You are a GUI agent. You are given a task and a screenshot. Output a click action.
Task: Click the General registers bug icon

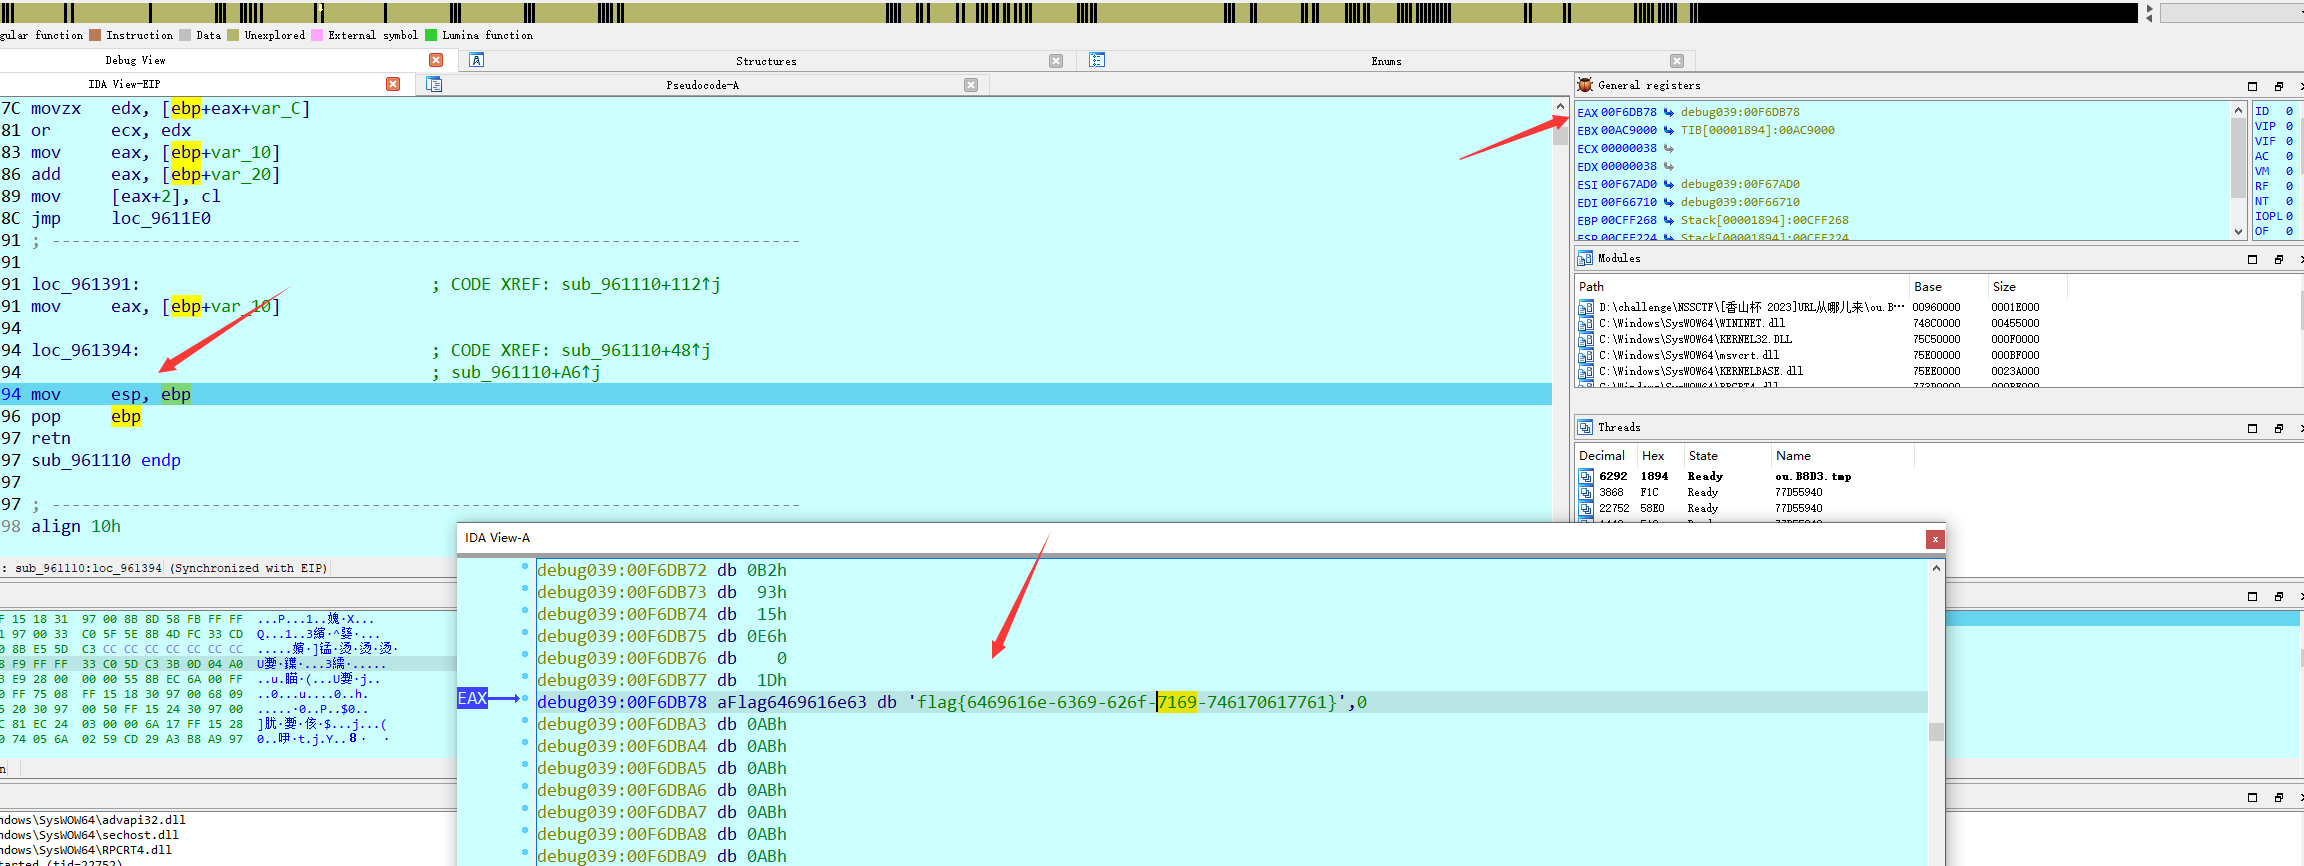coord(1585,85)
